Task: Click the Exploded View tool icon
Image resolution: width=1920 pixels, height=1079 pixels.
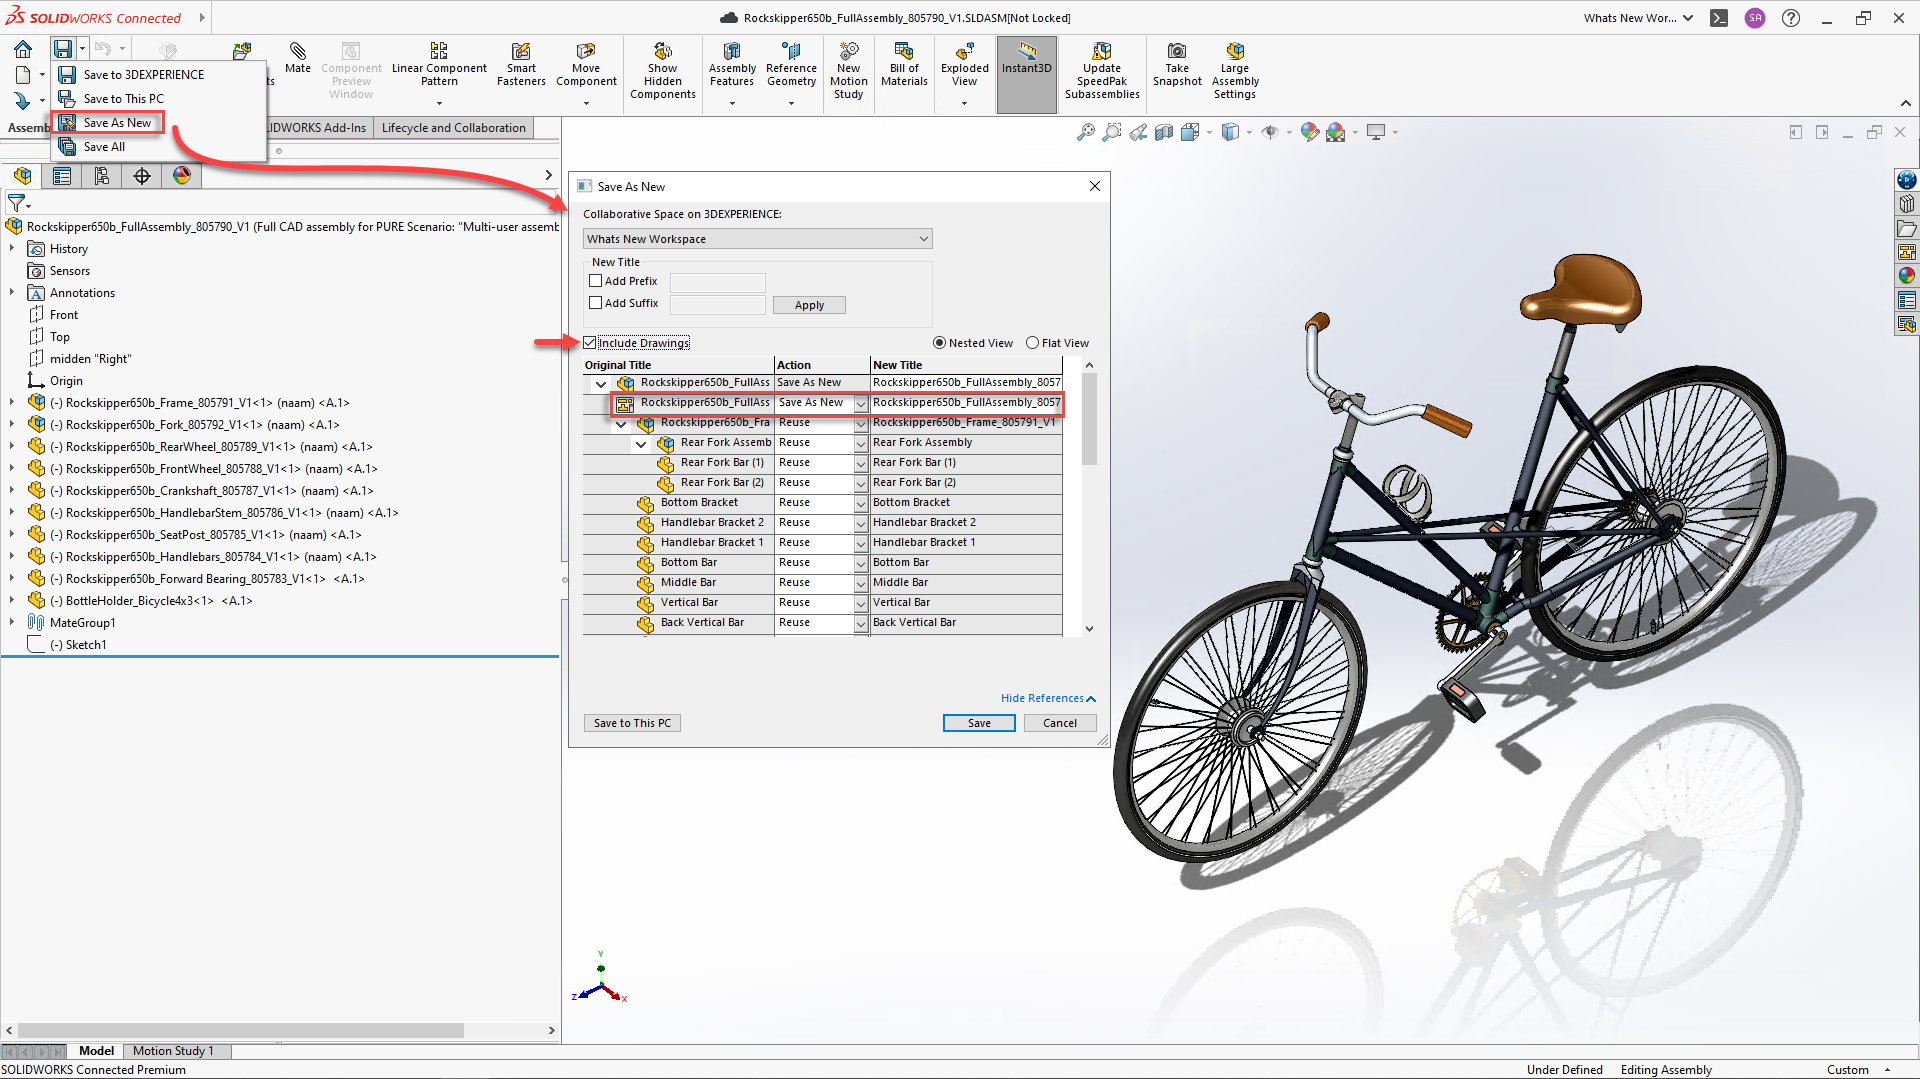Action: tap(964, 52)
